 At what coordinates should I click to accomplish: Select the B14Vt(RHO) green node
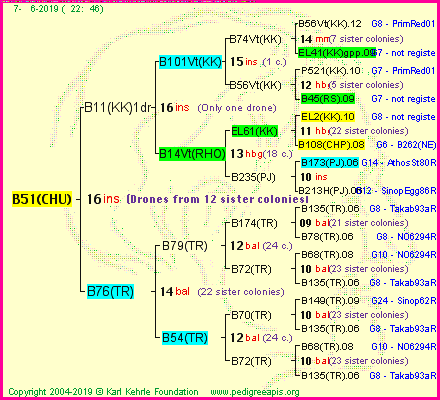click(192, 154)
